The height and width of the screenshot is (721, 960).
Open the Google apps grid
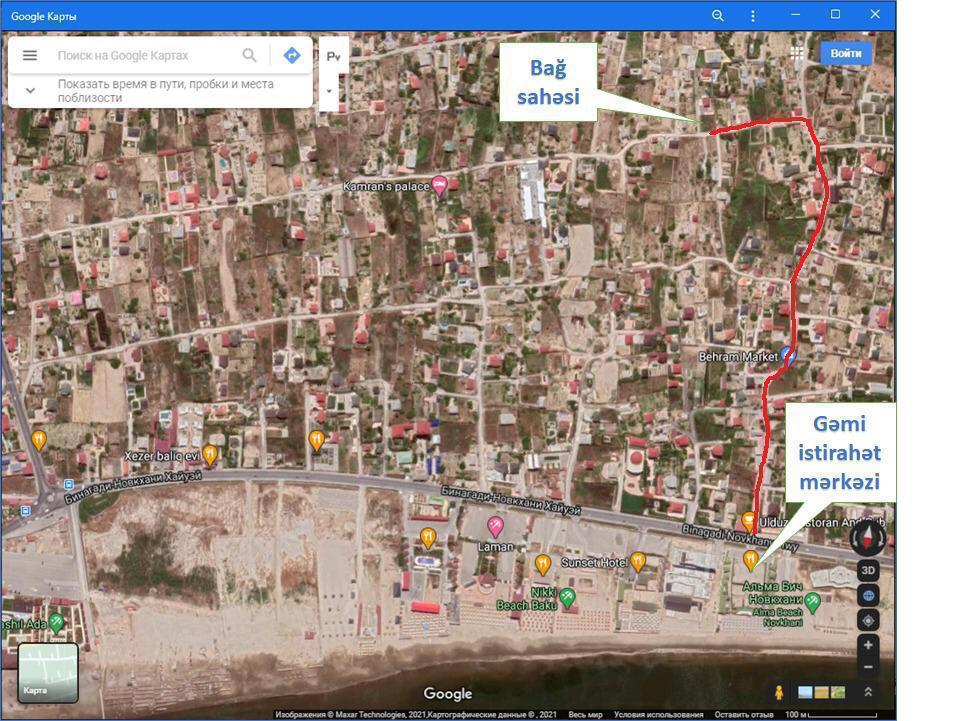click(796, 53)
